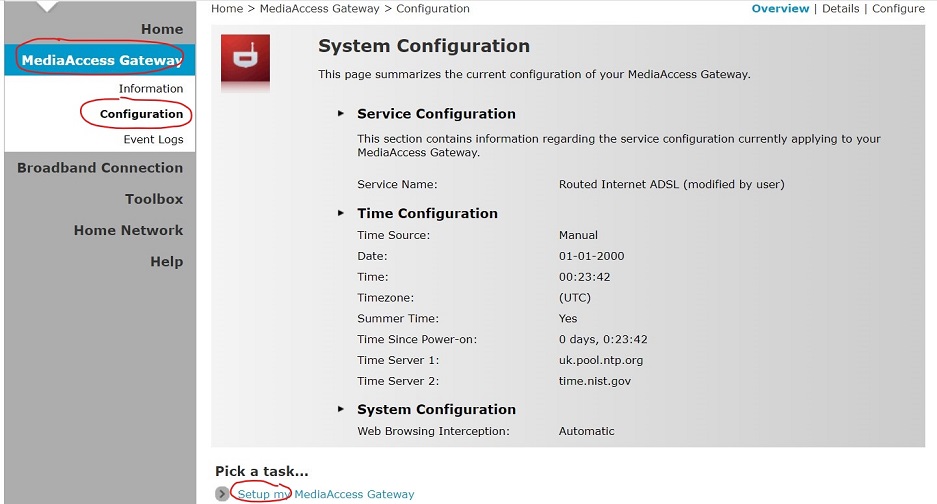Open the Home menu item
This screenshot has width=937, height=504.
(x=161, y=29)
